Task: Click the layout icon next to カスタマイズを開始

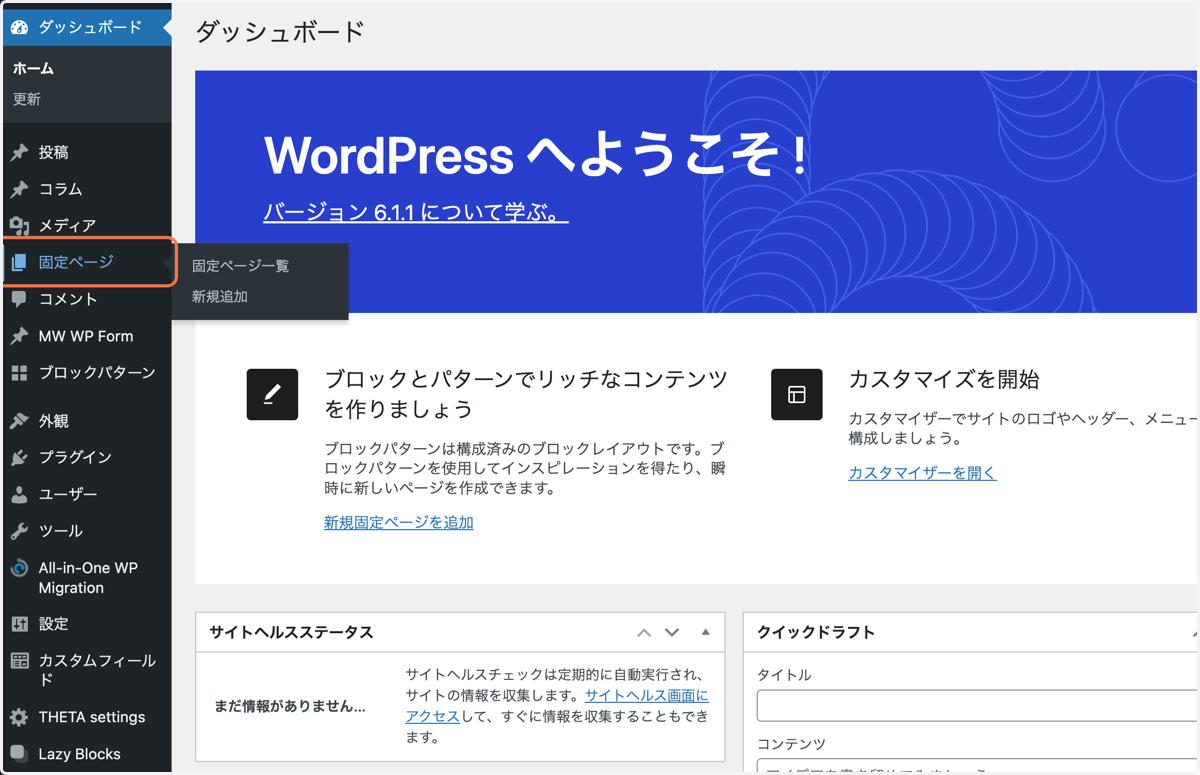Action: (x=797, y=394)
